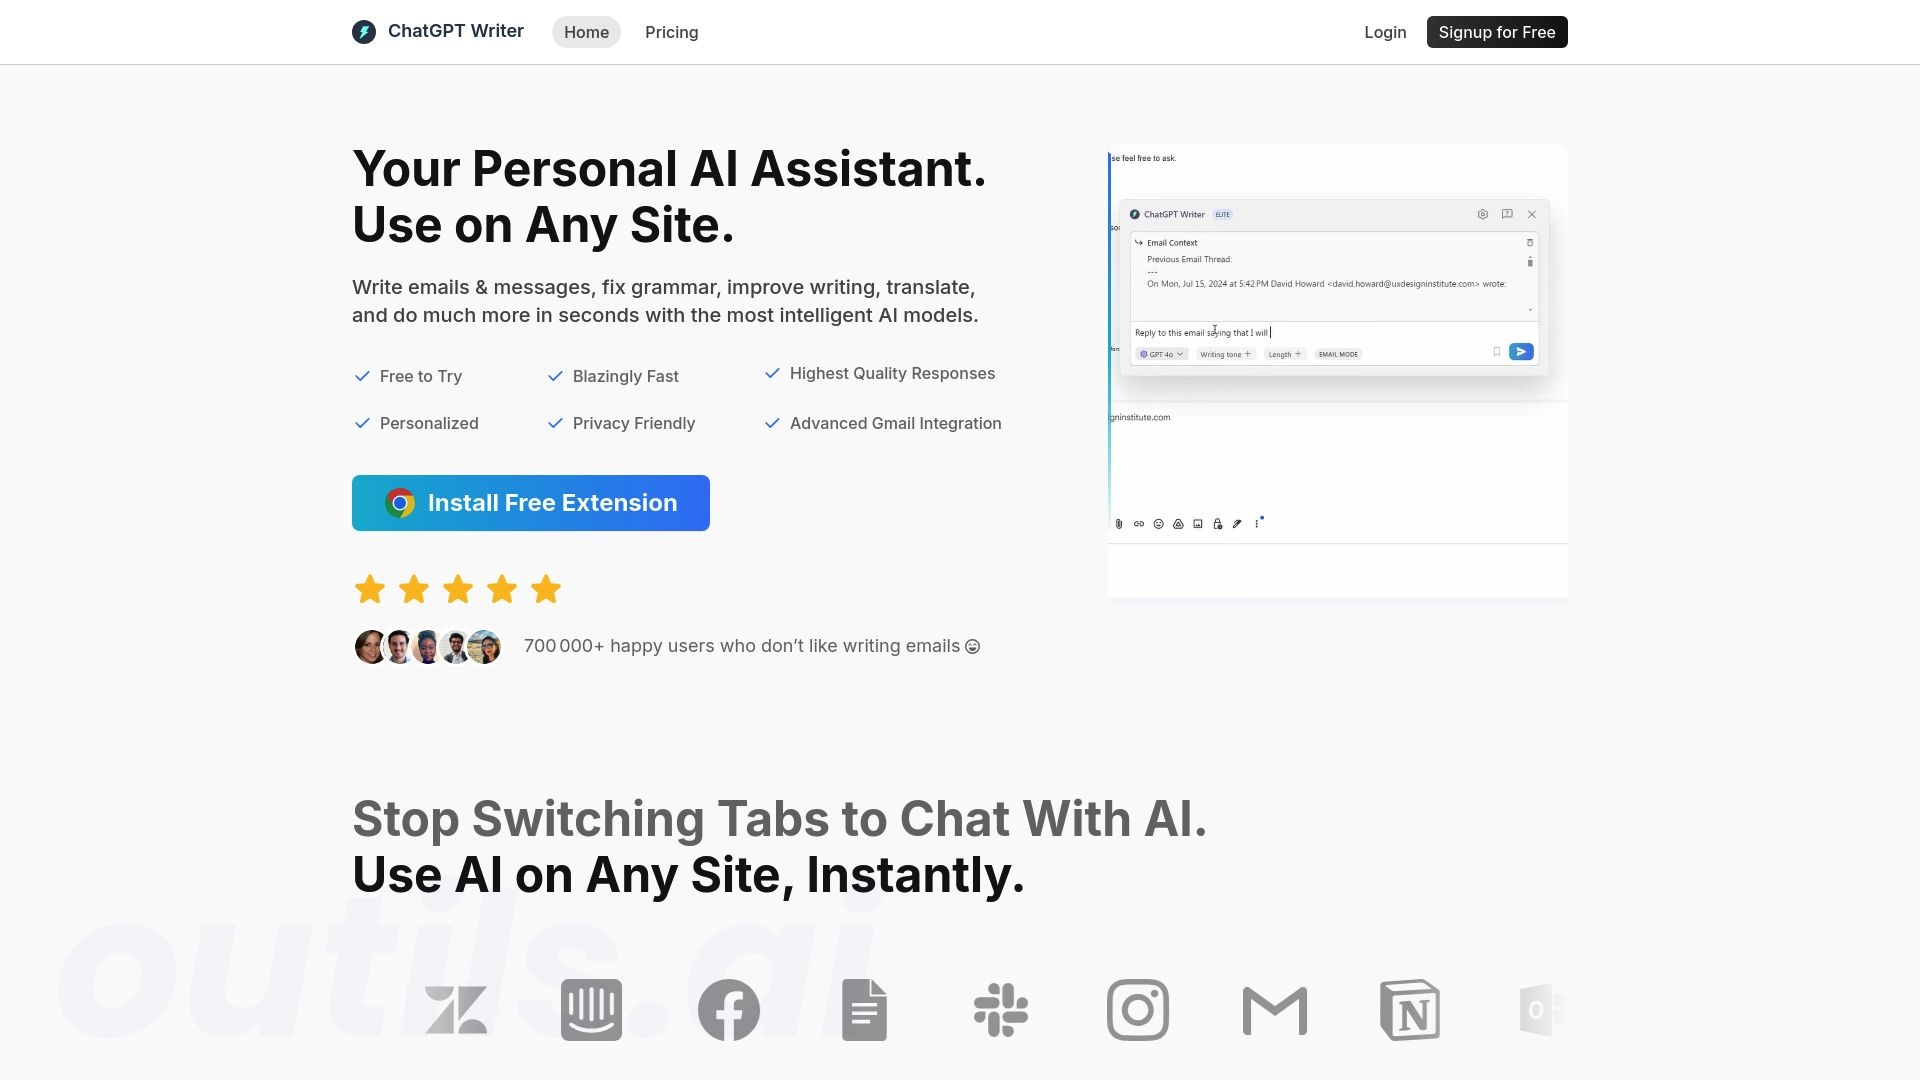Viewport: 1920px width, 1080px height.
Task: Open the Notion app icon
Action: click(1407, 1010)
